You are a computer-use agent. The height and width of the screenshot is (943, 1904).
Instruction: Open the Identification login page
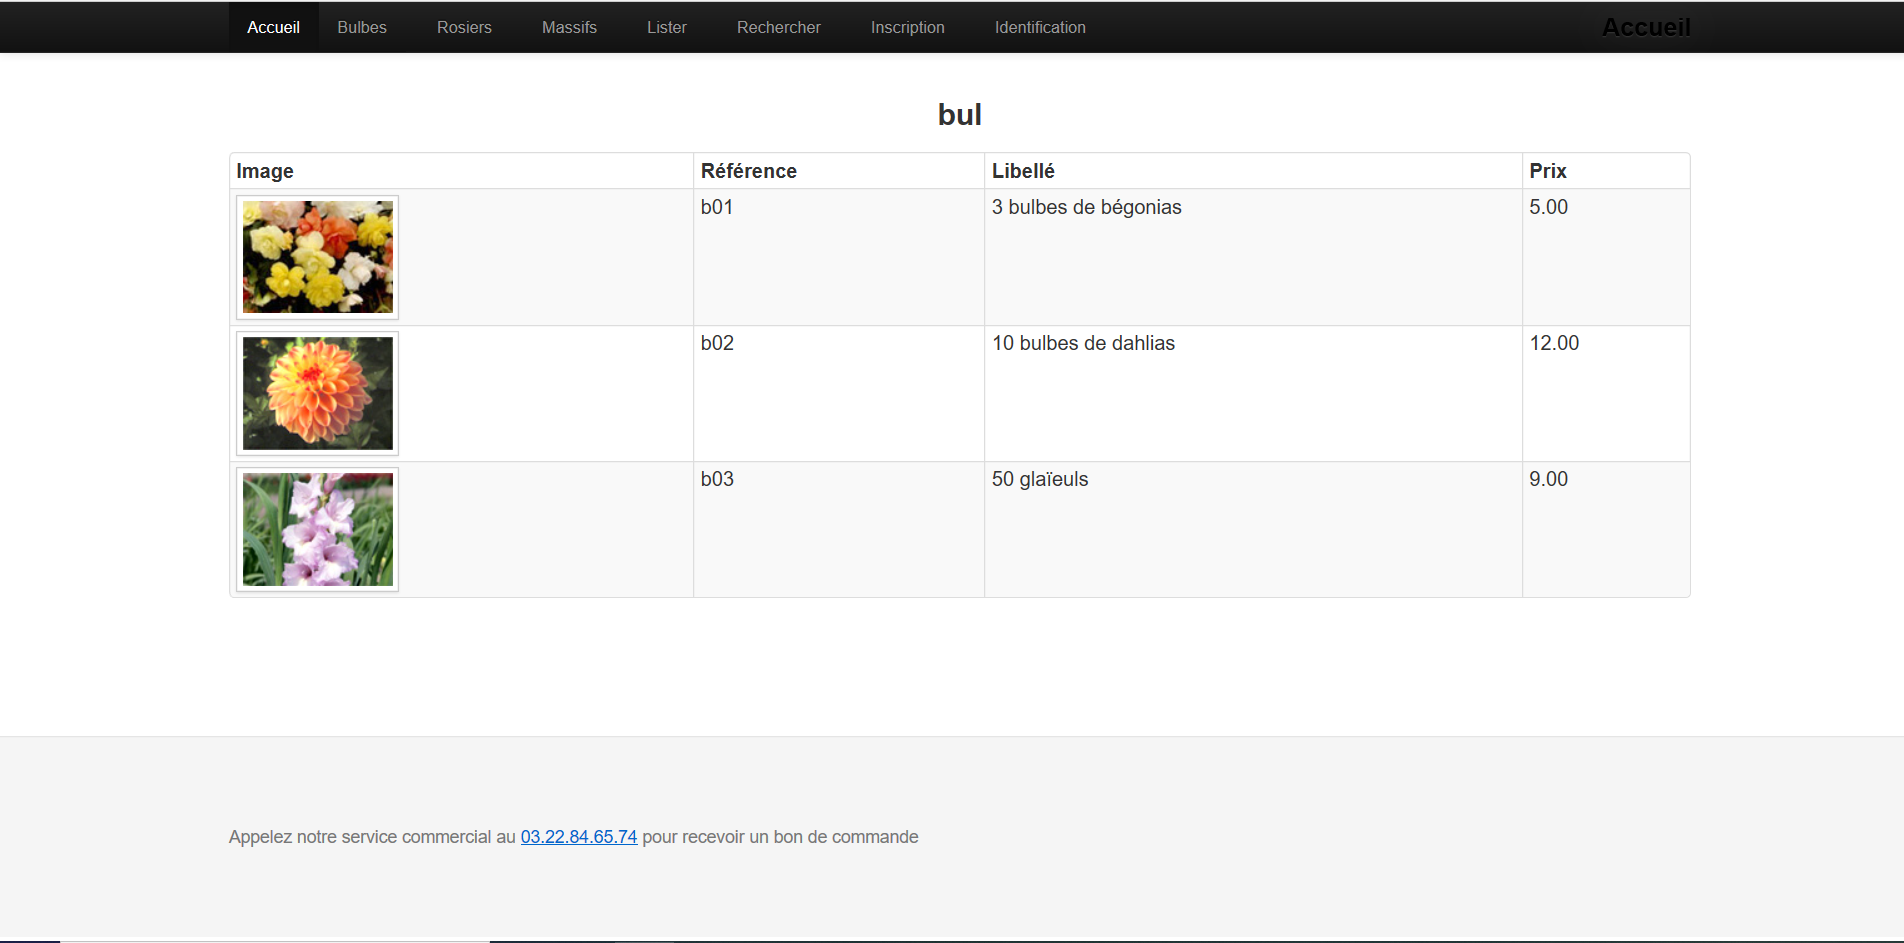point(1039,27)
